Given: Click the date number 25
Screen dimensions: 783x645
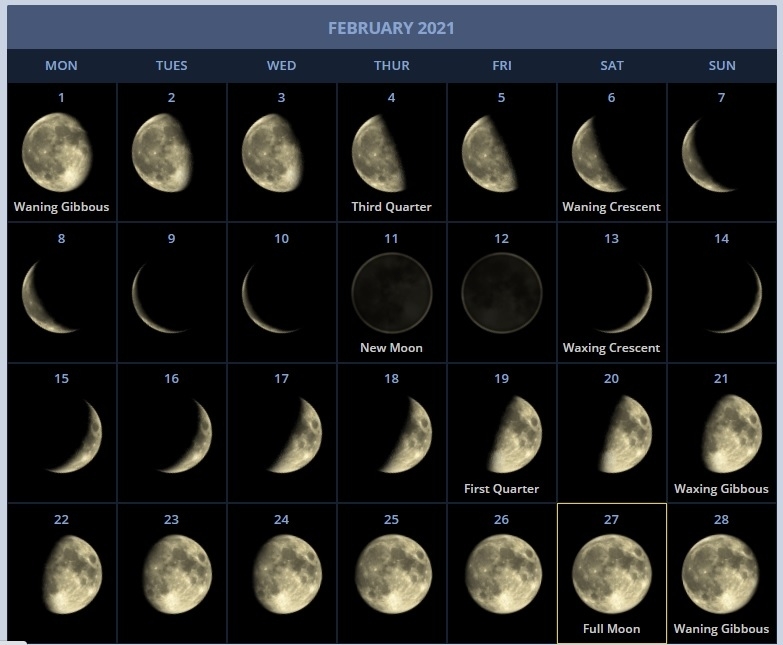Looking at the screenshot, I should point(392,520).
